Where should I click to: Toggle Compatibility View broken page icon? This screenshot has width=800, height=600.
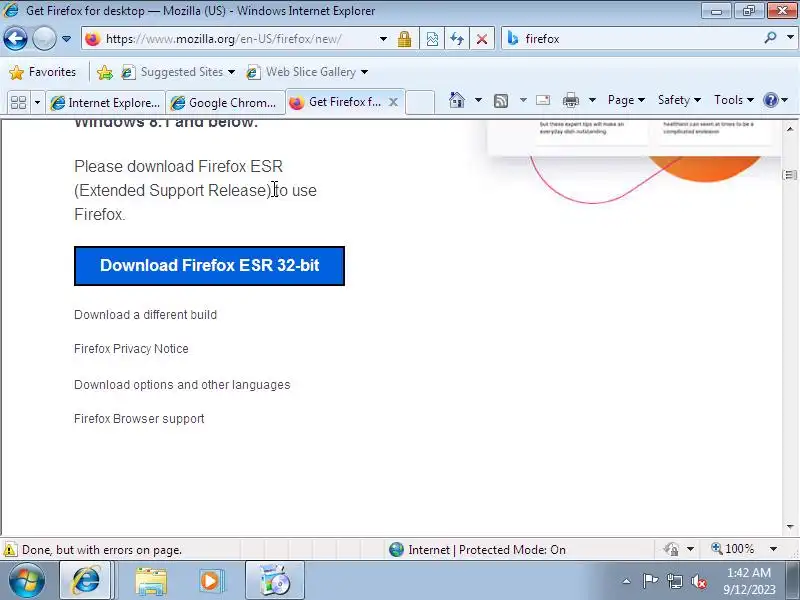(x=432, y=39)
